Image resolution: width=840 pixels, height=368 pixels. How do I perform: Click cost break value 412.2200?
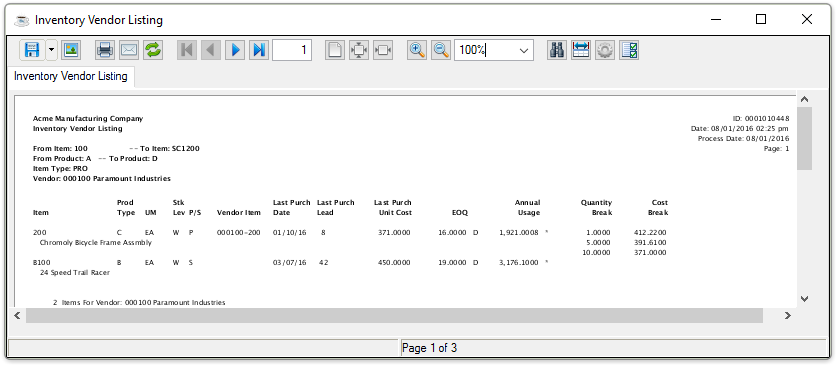650,232
